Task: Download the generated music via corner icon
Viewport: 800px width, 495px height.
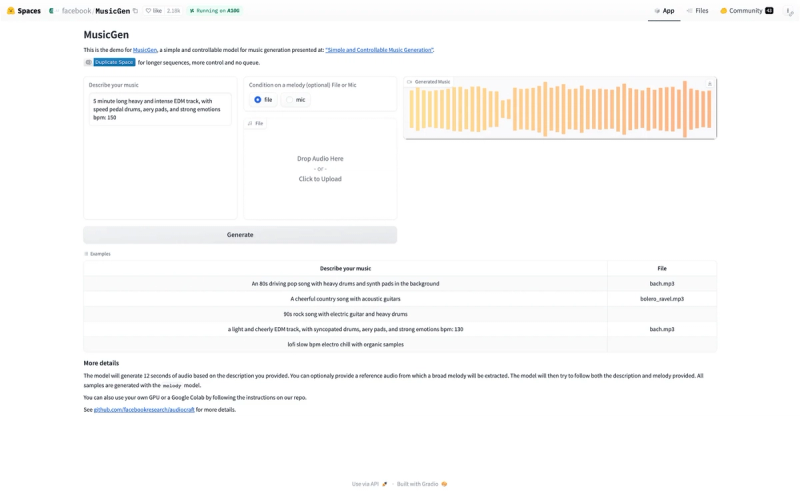Action: (x=709, y=84)
